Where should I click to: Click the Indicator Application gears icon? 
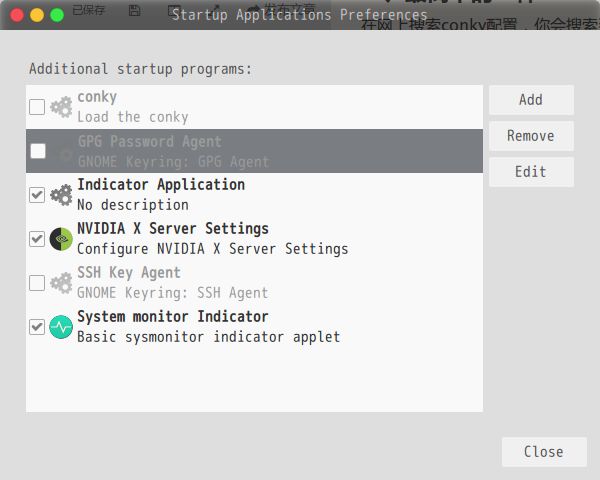tap(61, 195)
